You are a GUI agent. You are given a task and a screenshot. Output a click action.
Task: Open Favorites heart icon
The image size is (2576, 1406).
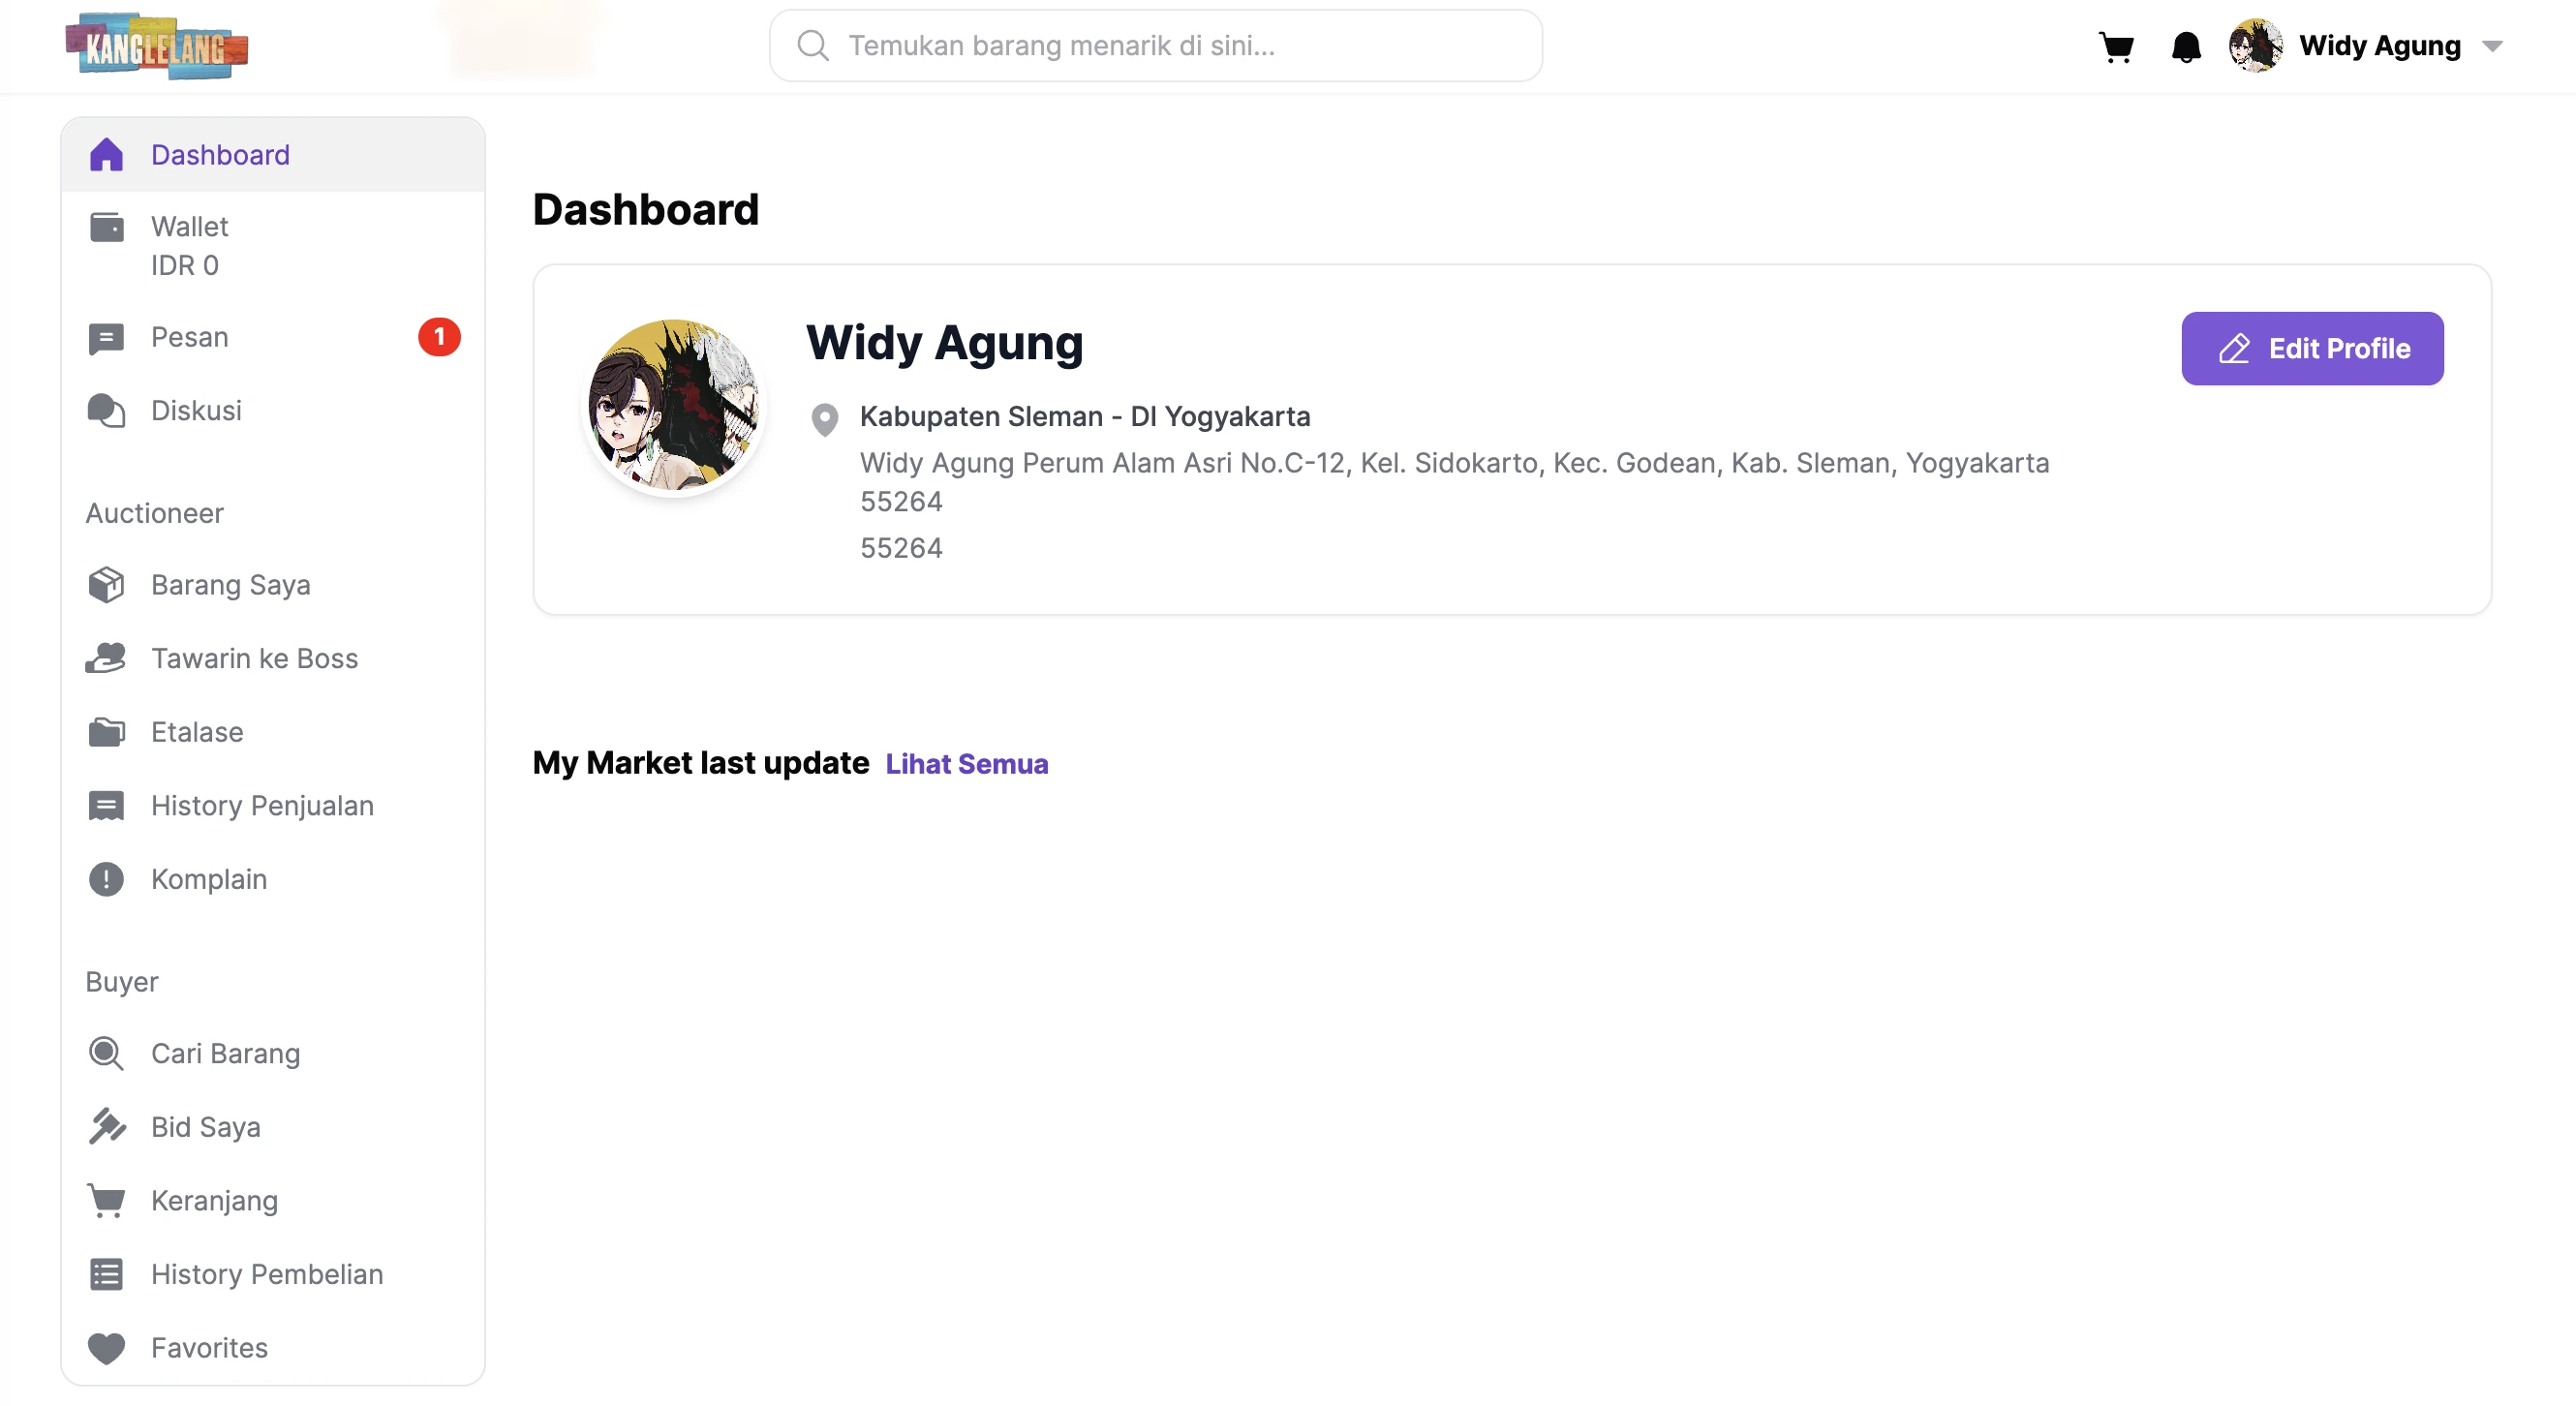pyautogui.click(x=106, y=1348)
